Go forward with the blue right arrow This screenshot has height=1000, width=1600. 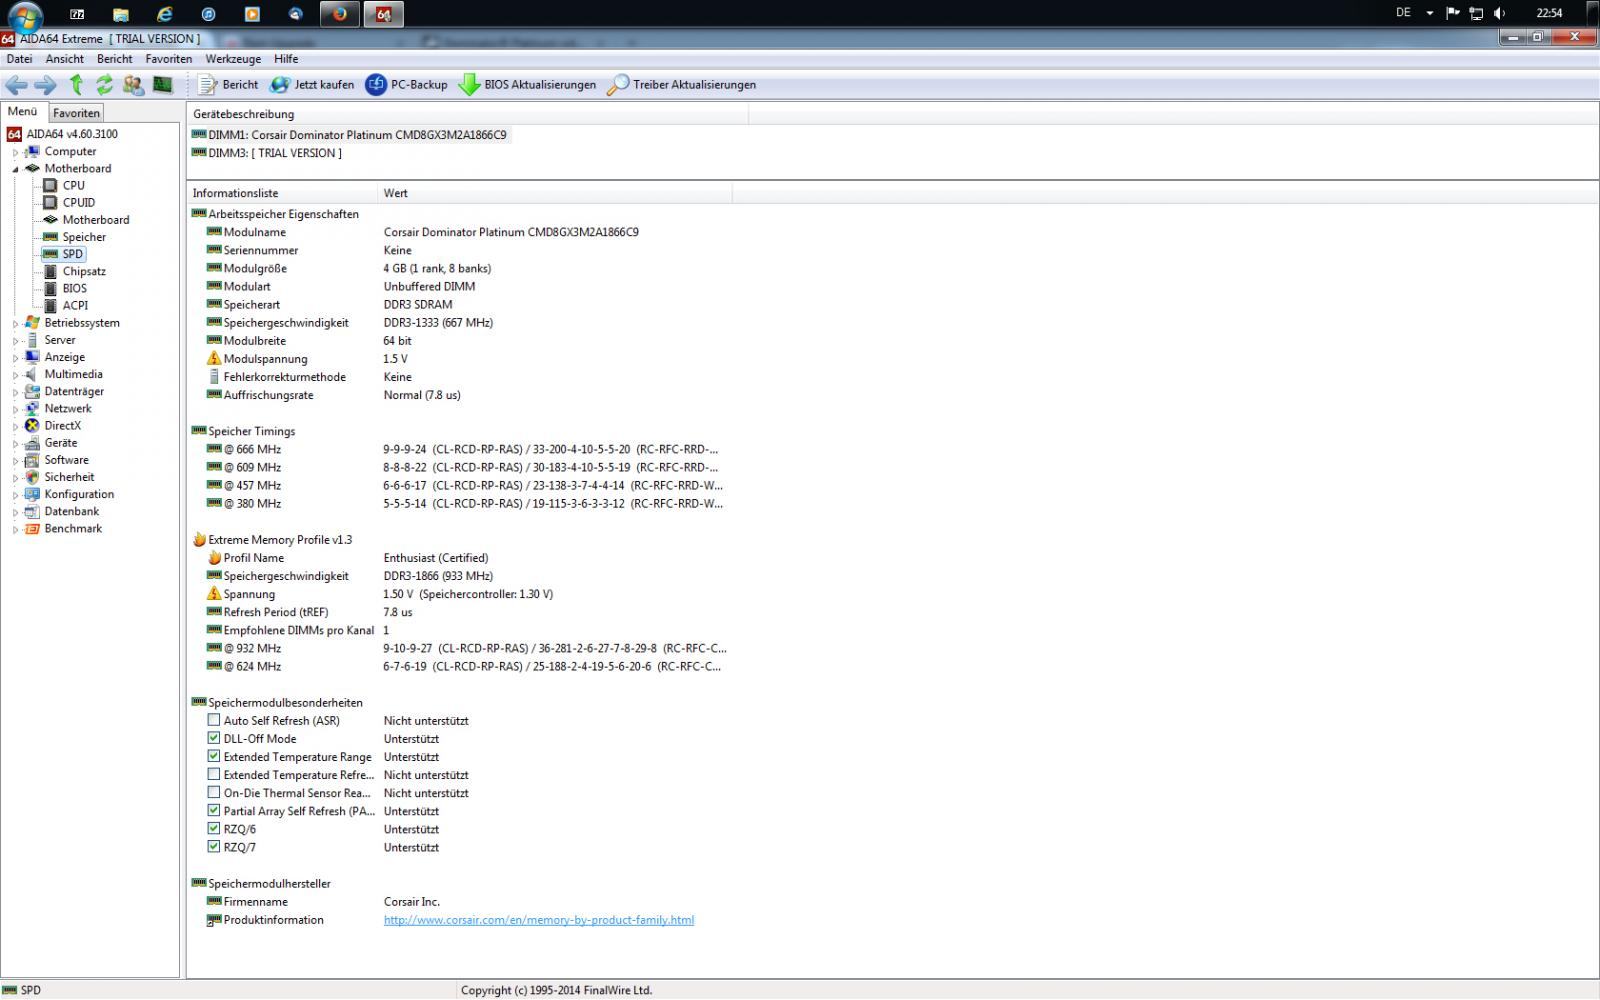tap(45, 85)
